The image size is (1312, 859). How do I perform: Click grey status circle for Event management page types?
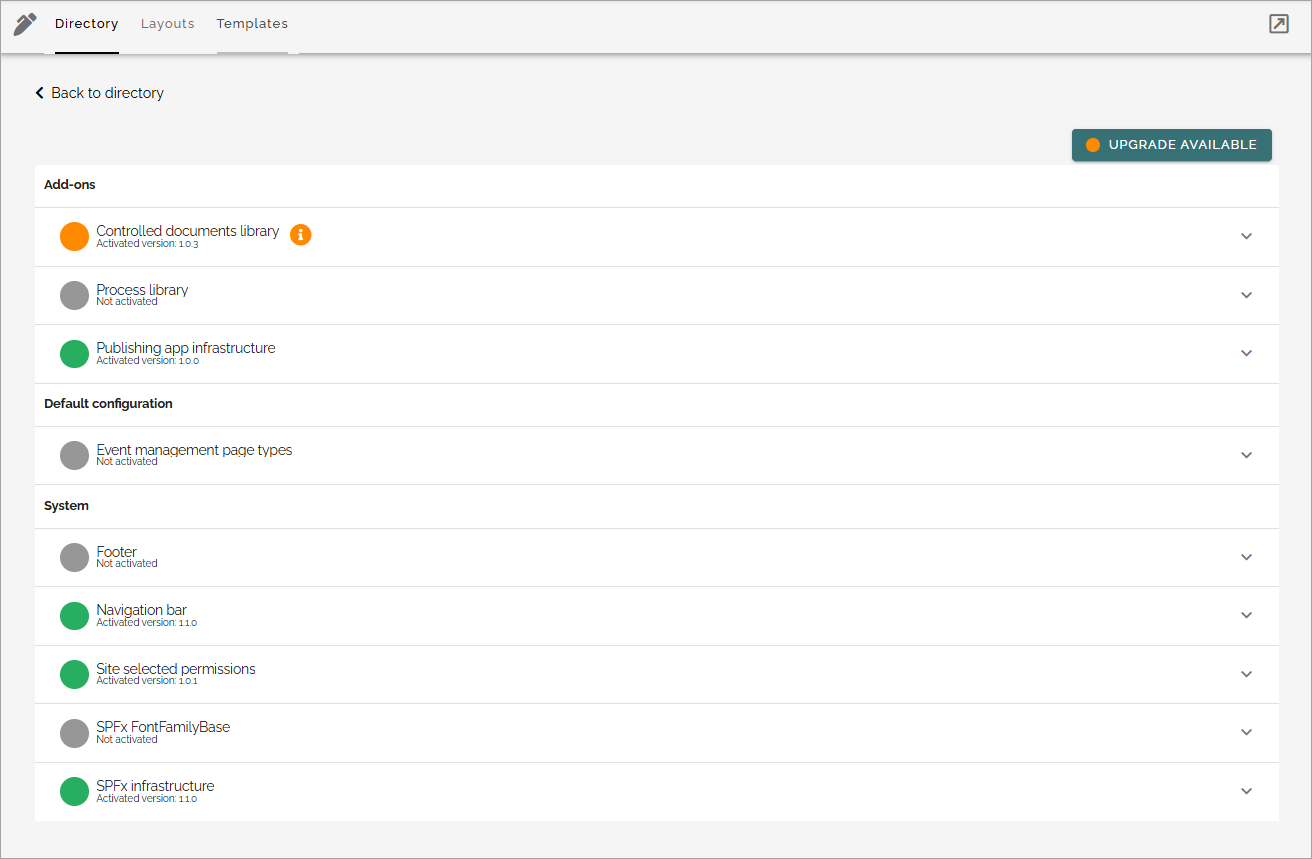click(x=74, y=455)
